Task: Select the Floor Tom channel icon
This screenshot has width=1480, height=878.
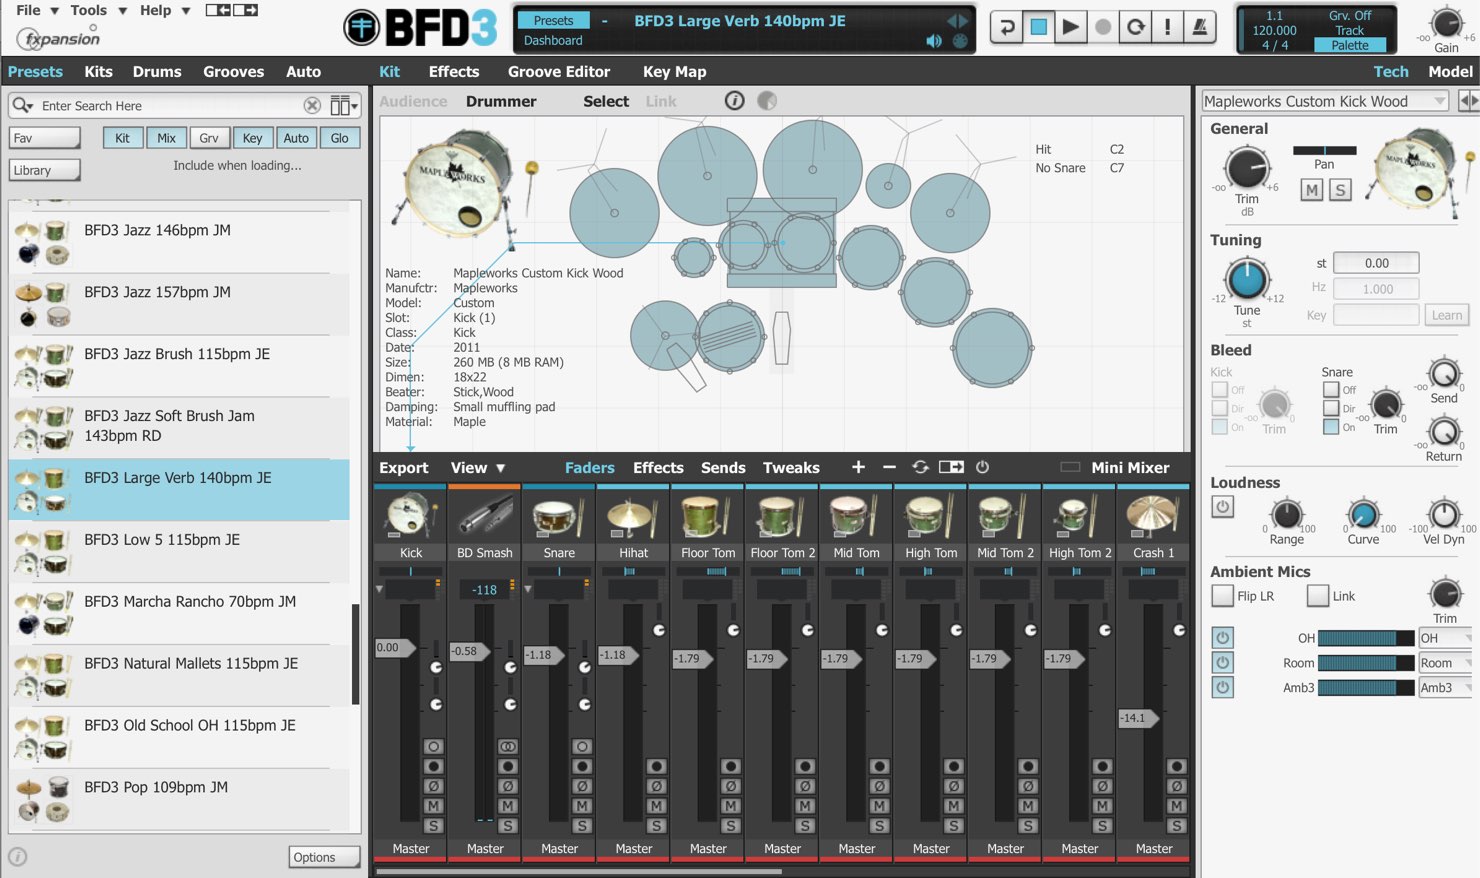Action: pos(708,517)
